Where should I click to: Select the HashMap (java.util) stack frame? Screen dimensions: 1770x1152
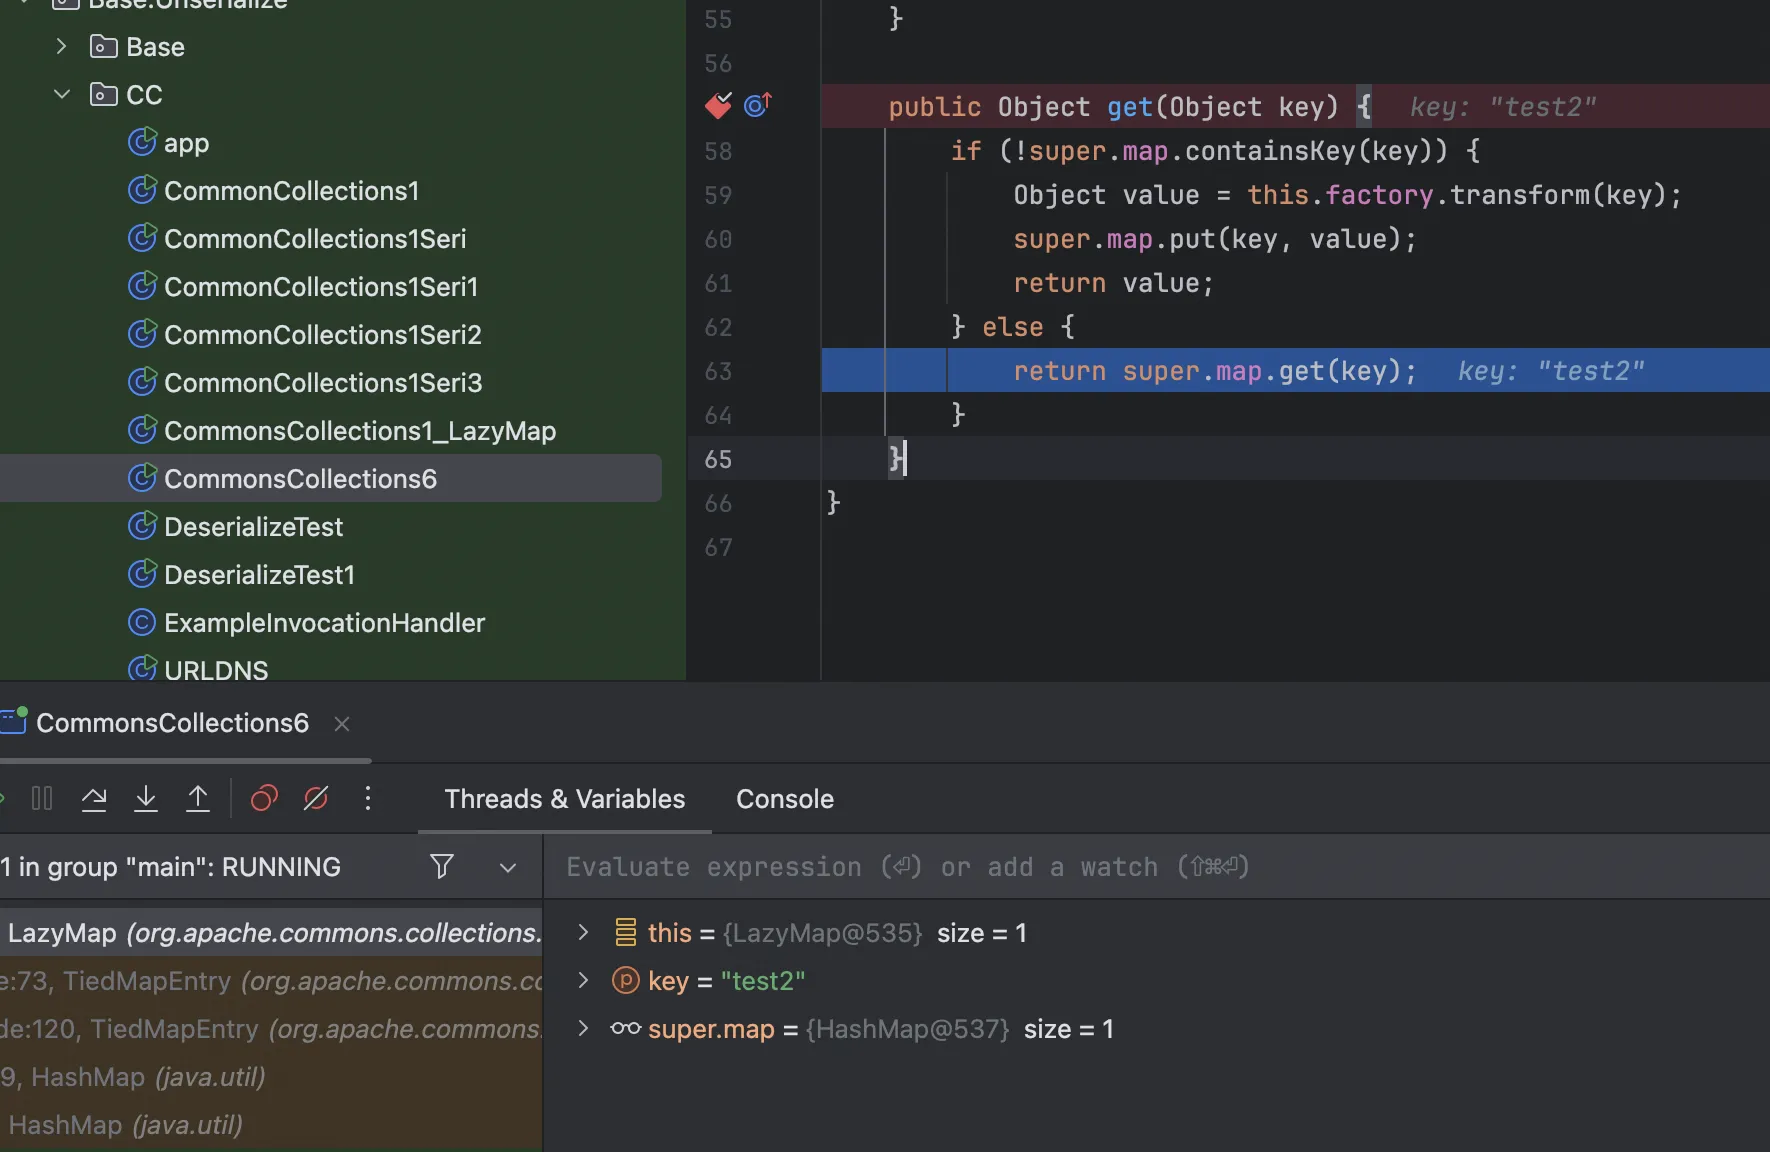pyautogui.click(x=125, y=1125)
